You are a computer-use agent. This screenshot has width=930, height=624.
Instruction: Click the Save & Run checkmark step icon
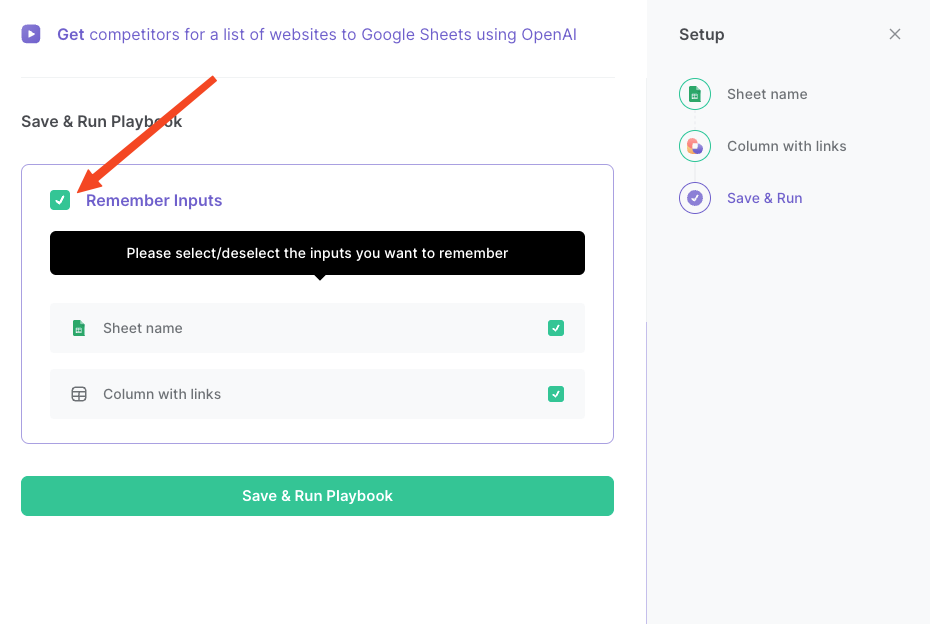tap(695, 198)
